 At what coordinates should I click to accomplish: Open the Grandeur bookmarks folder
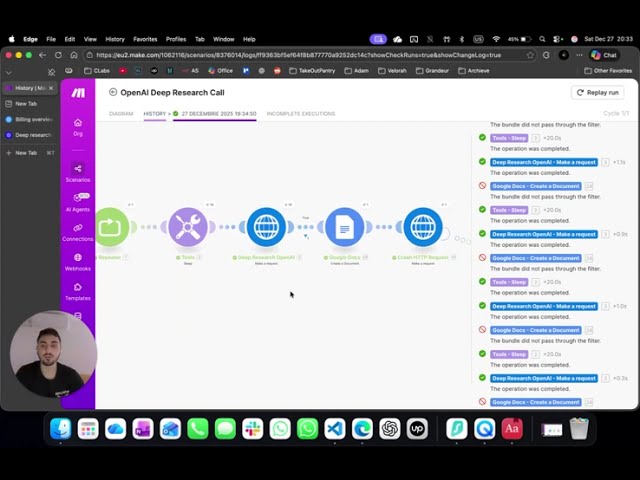pos(432,71)
